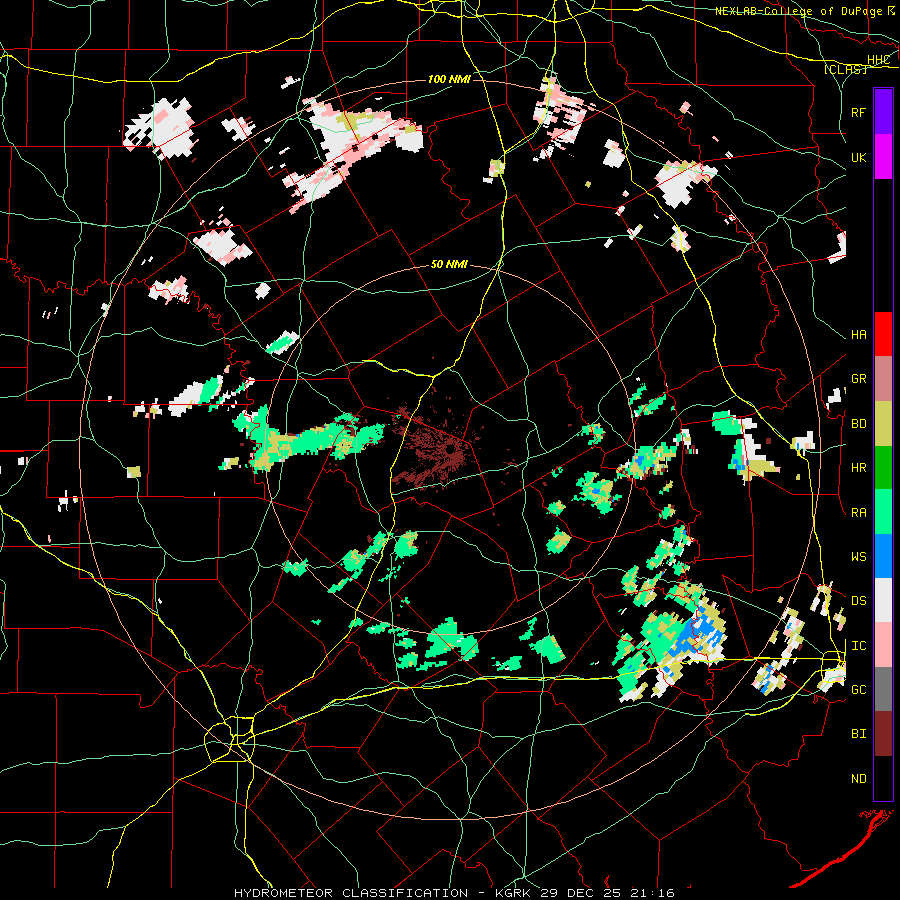Click the blue WS legend color swatch
Viewport: 900px width, 900px height.
pyautogui.click(x=883, y=556)
